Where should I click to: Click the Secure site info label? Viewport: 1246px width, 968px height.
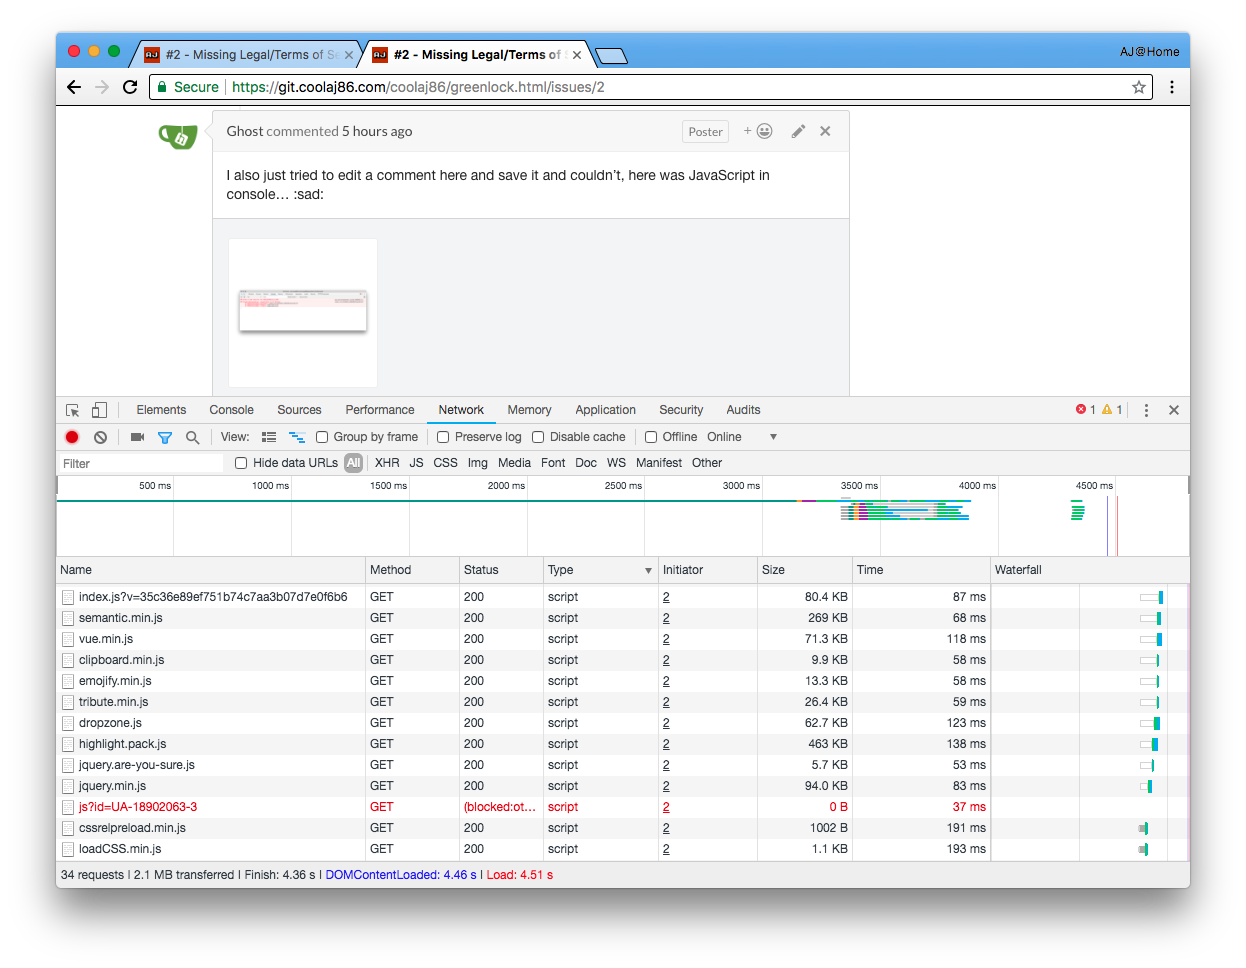[x=188, y=87]
